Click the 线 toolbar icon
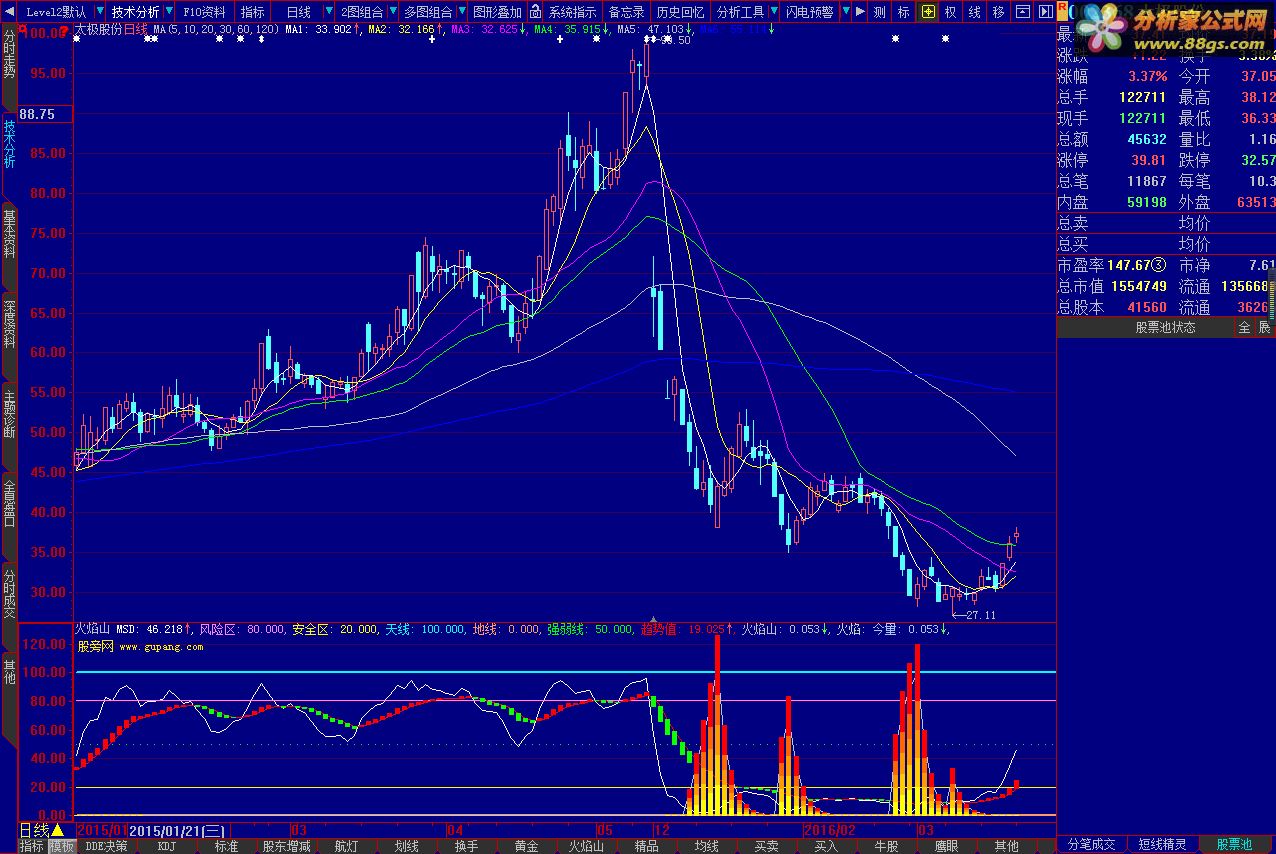Screen dimensions: 1276x854 (975, 12)
